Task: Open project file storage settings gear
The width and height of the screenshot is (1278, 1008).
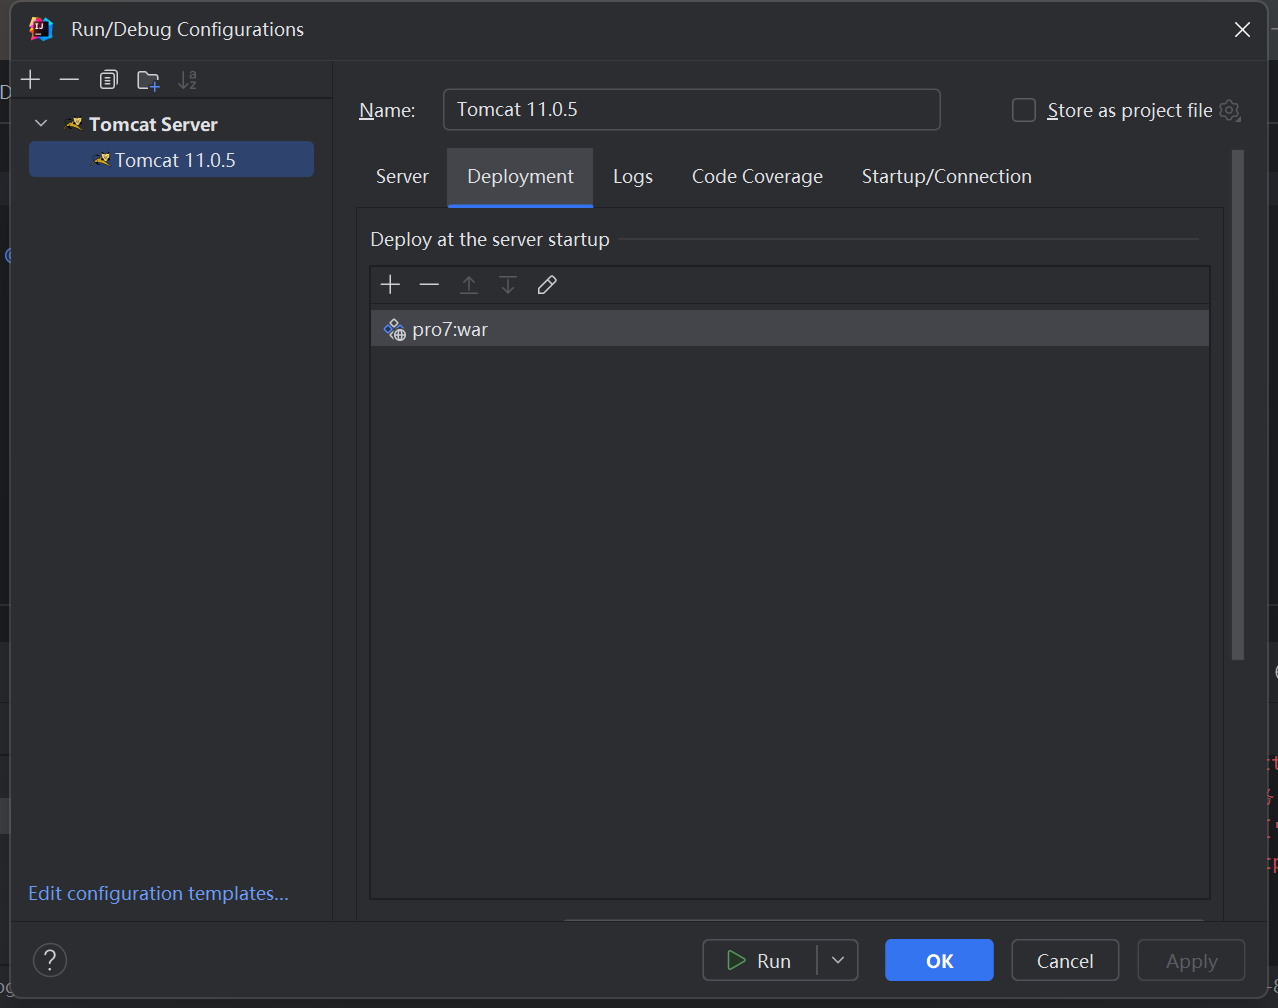Action: [x=1230, y=111]
